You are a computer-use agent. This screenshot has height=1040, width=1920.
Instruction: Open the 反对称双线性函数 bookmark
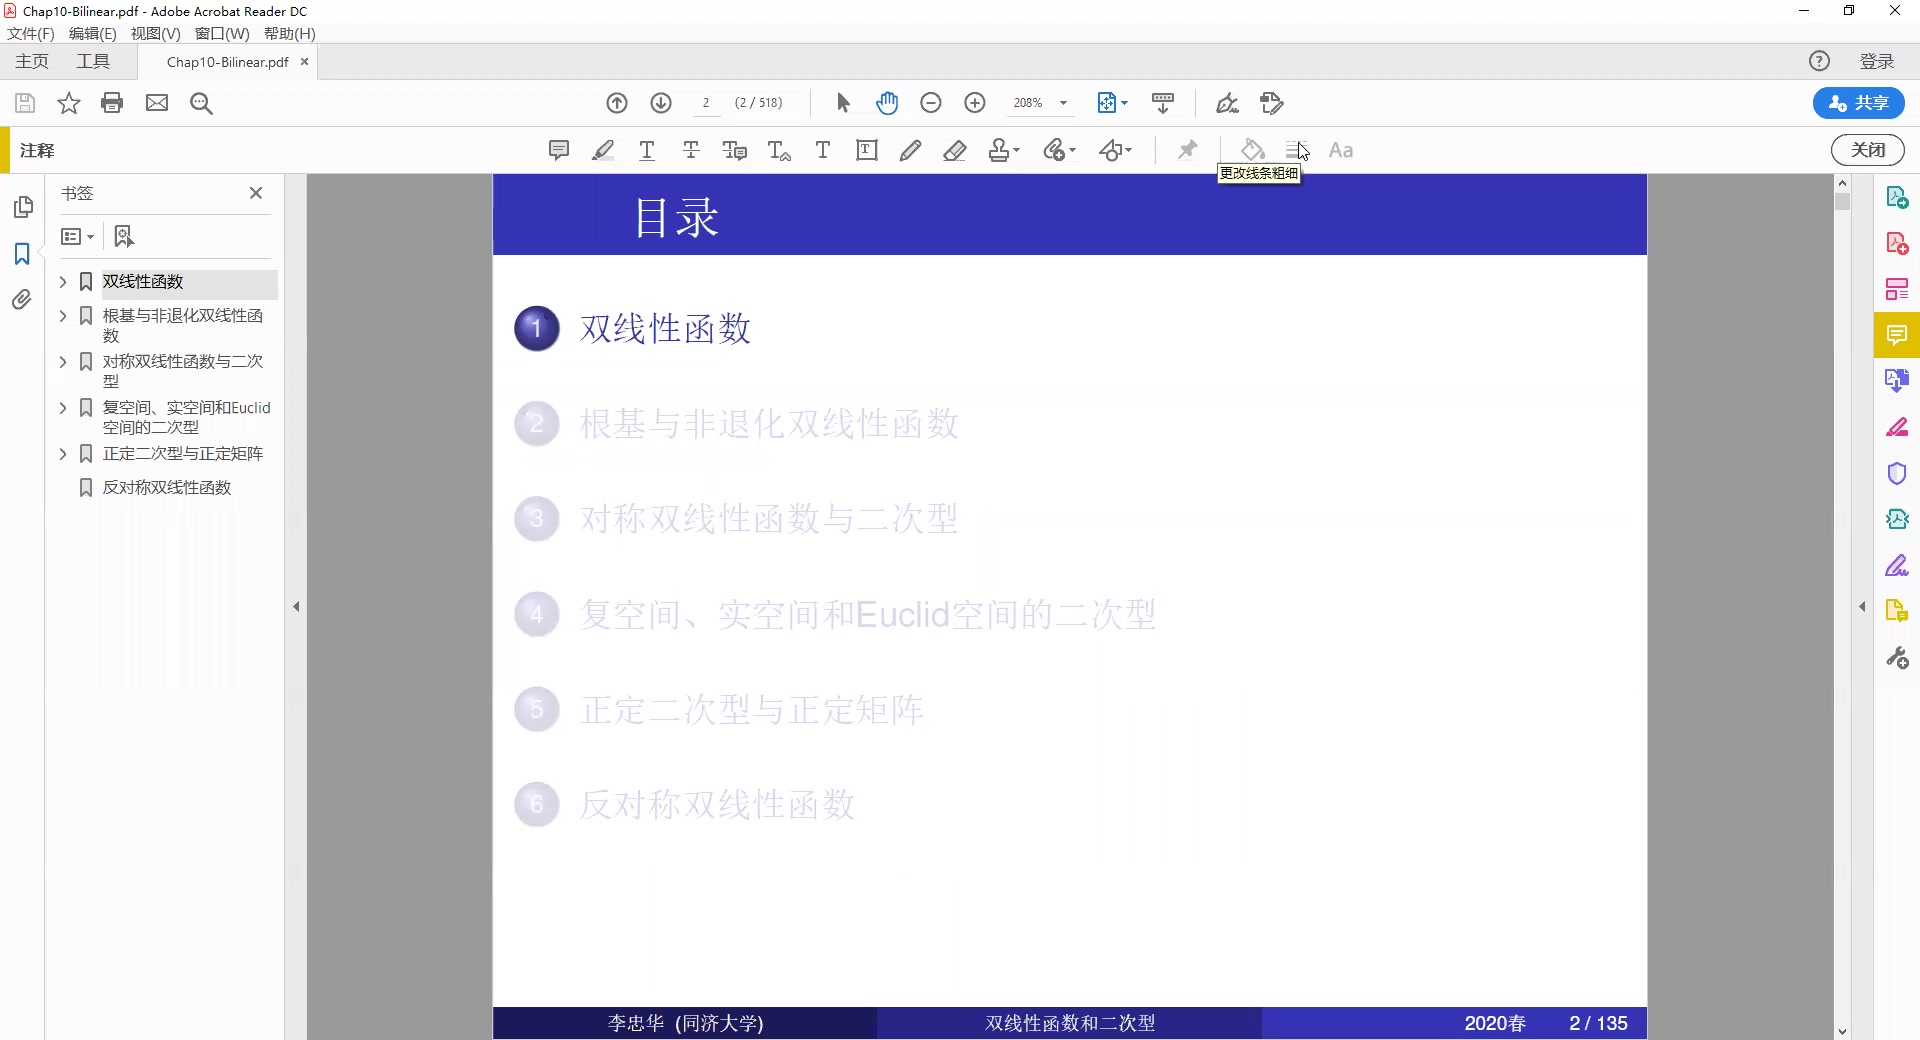coord(167,488)
